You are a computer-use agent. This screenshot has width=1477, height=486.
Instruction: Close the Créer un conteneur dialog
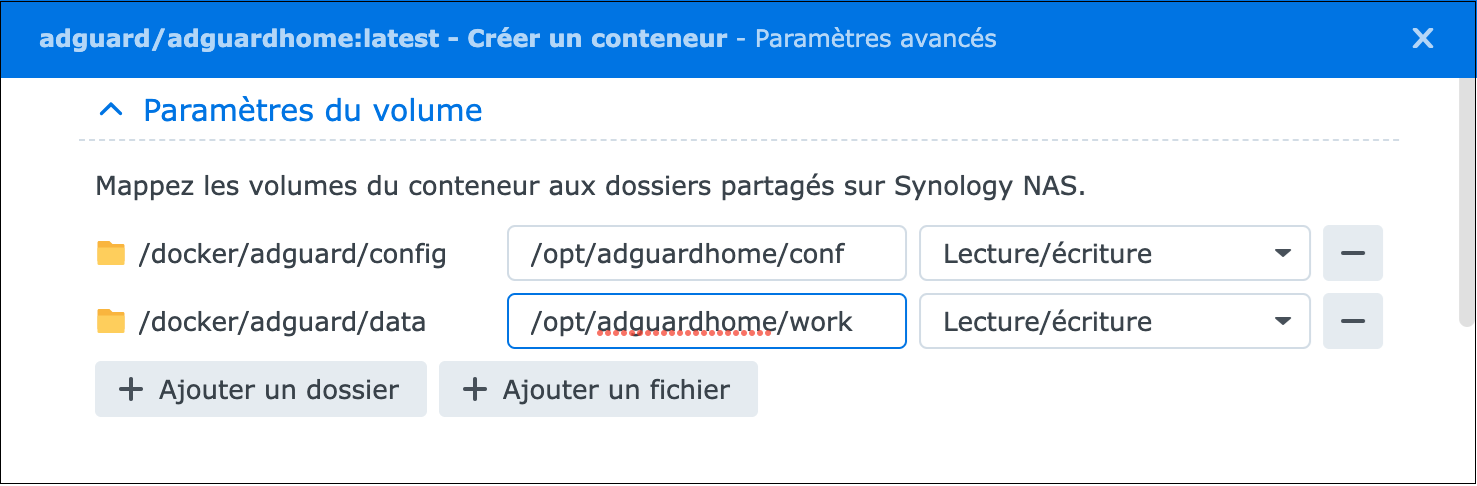[1422, 39]
